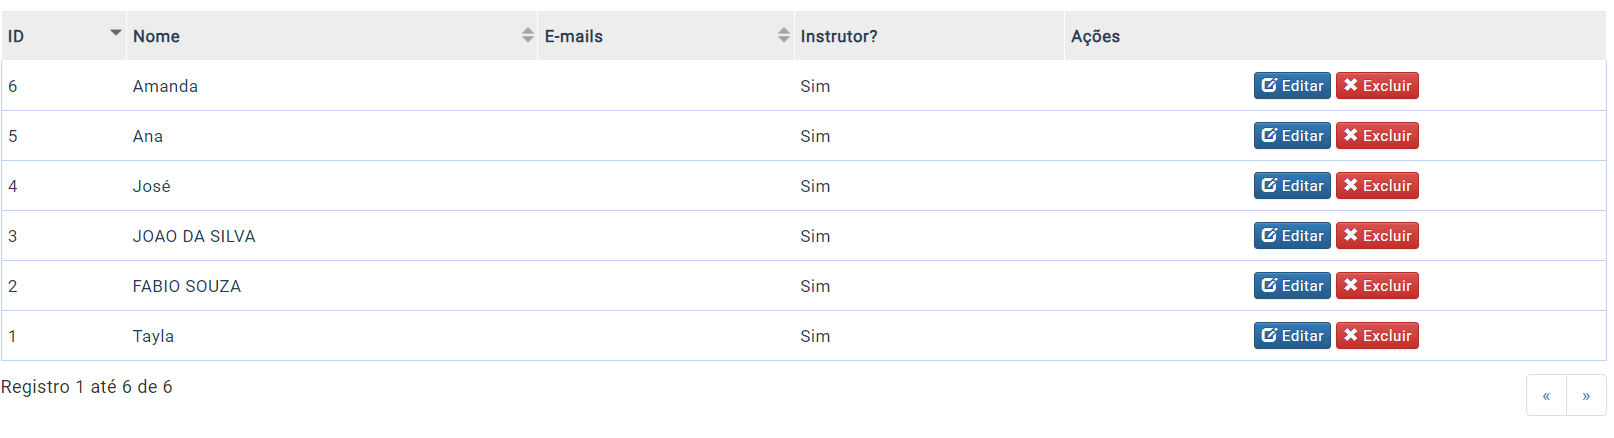Go to previous page with « button
1614x438 pixels.
click(1546, 396)
